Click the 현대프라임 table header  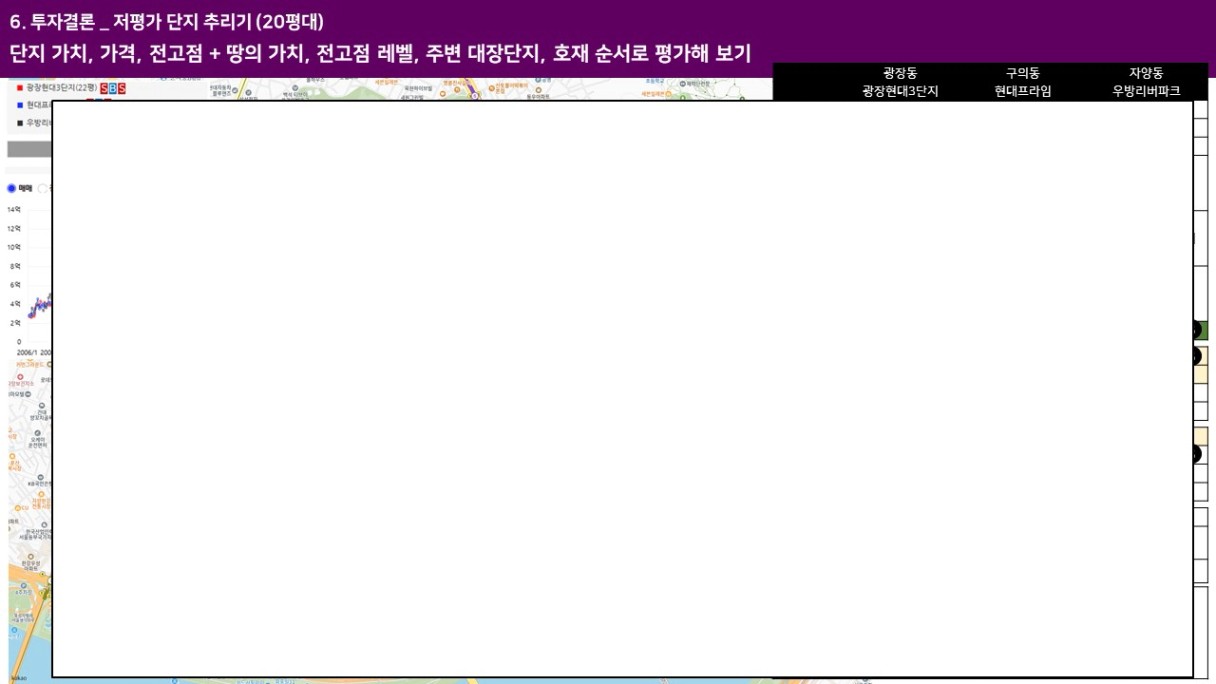(x=1023, y=91)
